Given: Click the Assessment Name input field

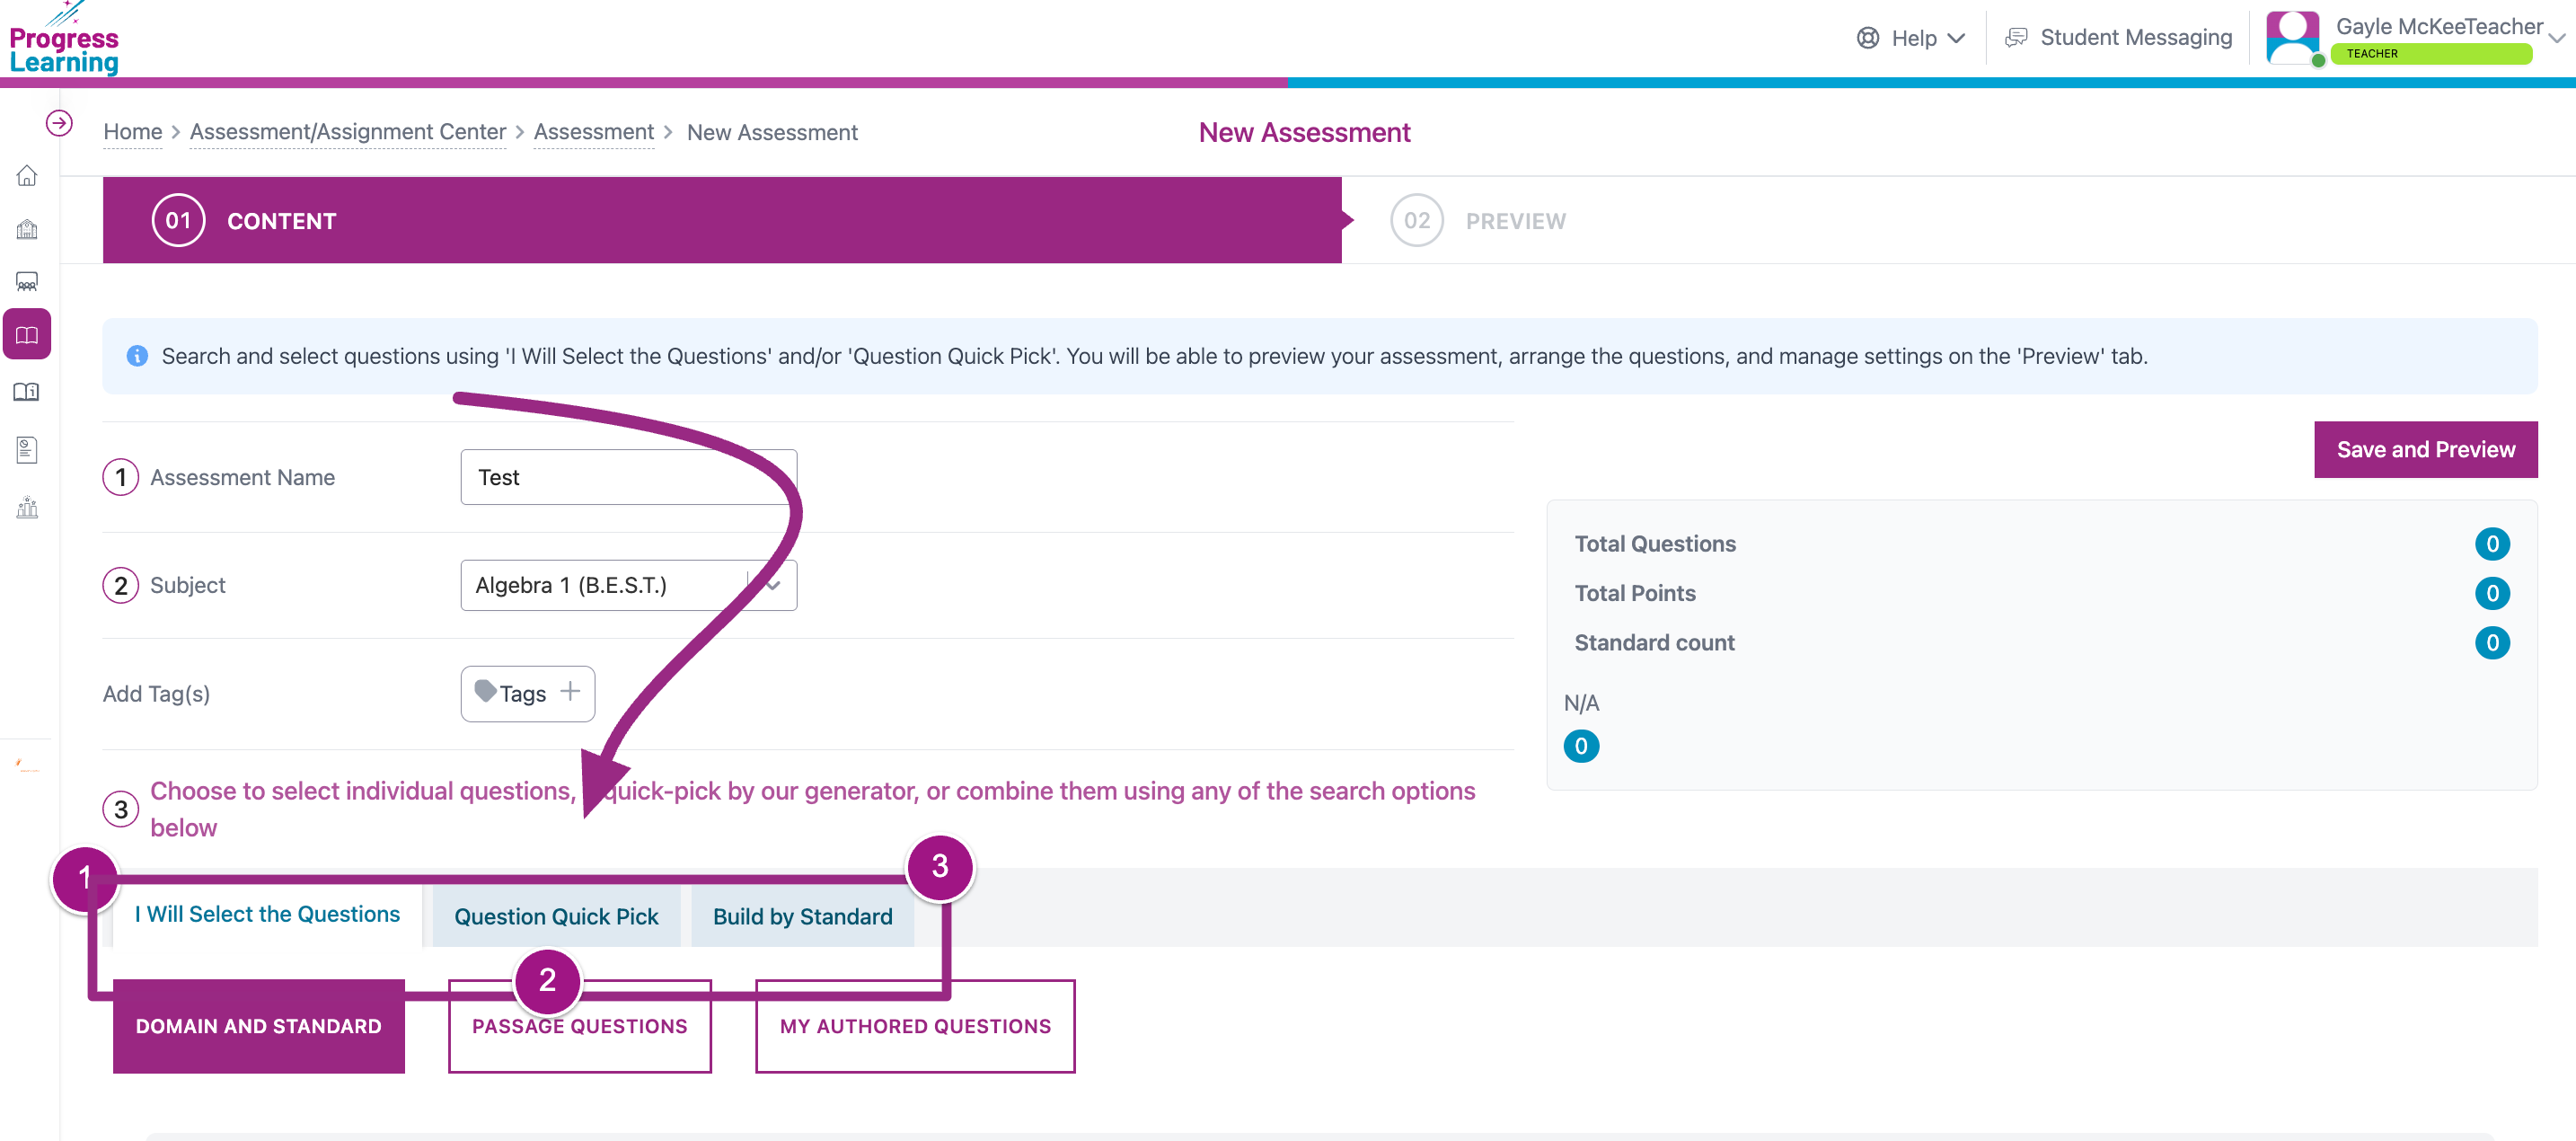Looking at the screenshot, I should point(628,477).
